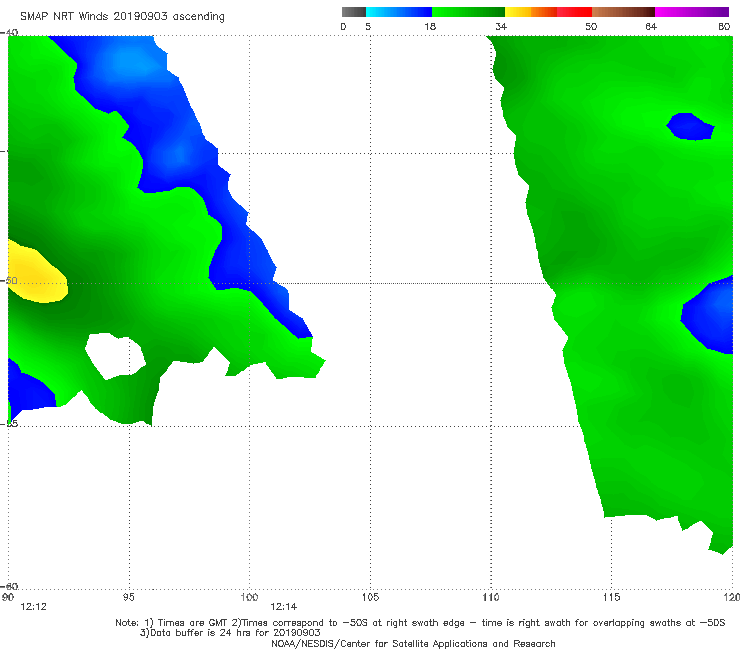
Task: Click the swath time label '12:12'
Action: (x=34, y=607)
